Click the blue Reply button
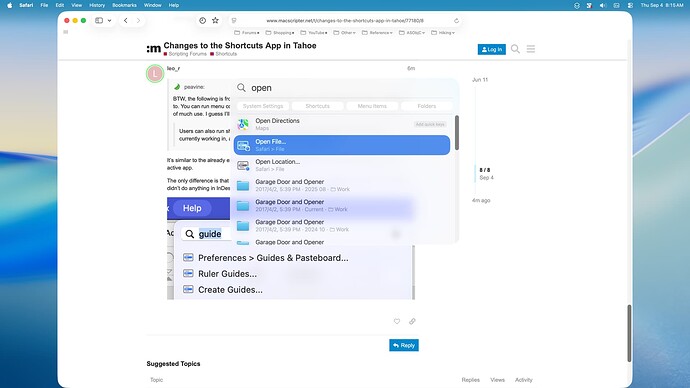Image resolution: width=690 pixels, height=388 pixels. click(x=404, y=345)
